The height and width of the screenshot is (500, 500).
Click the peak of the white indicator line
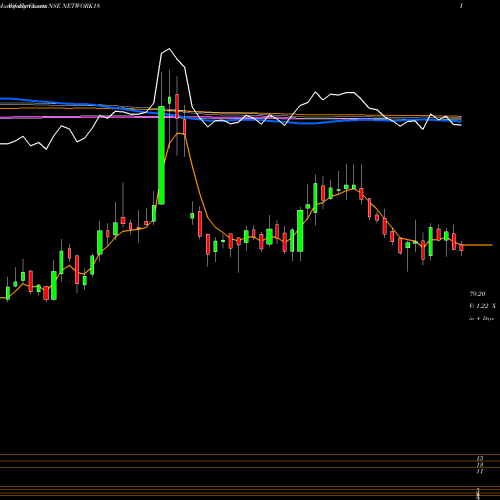(x=169, y=49)
